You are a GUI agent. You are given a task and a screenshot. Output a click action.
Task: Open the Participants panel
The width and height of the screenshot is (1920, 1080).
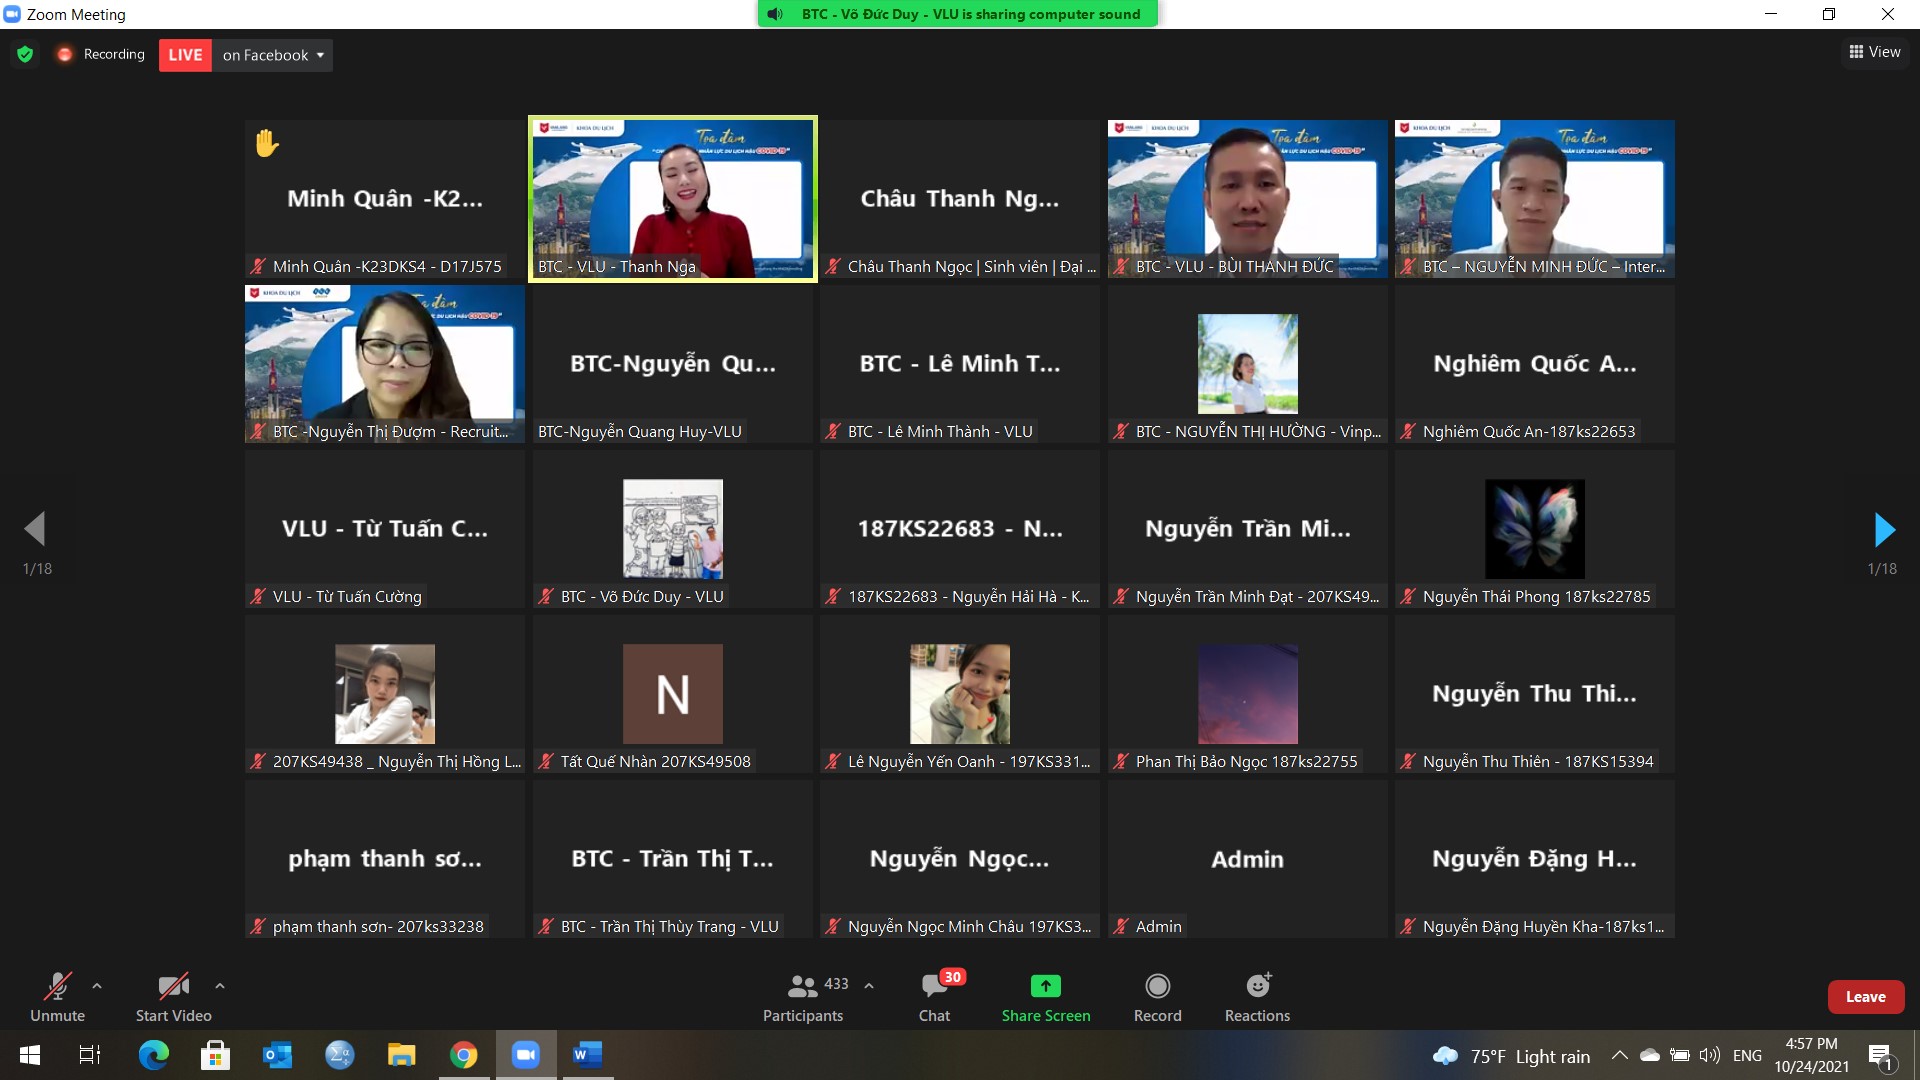[x=803, y=997]
